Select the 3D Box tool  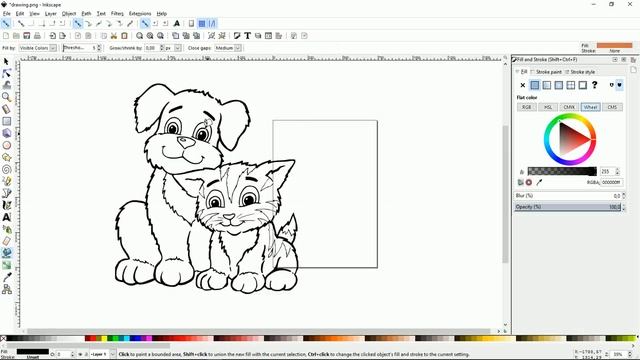(6, 133)
